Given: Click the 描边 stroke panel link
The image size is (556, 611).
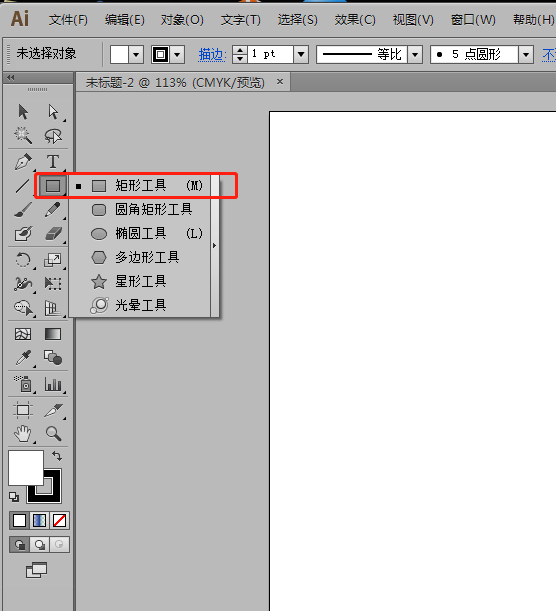Looking at the screenshot, I should click(212, 55).
